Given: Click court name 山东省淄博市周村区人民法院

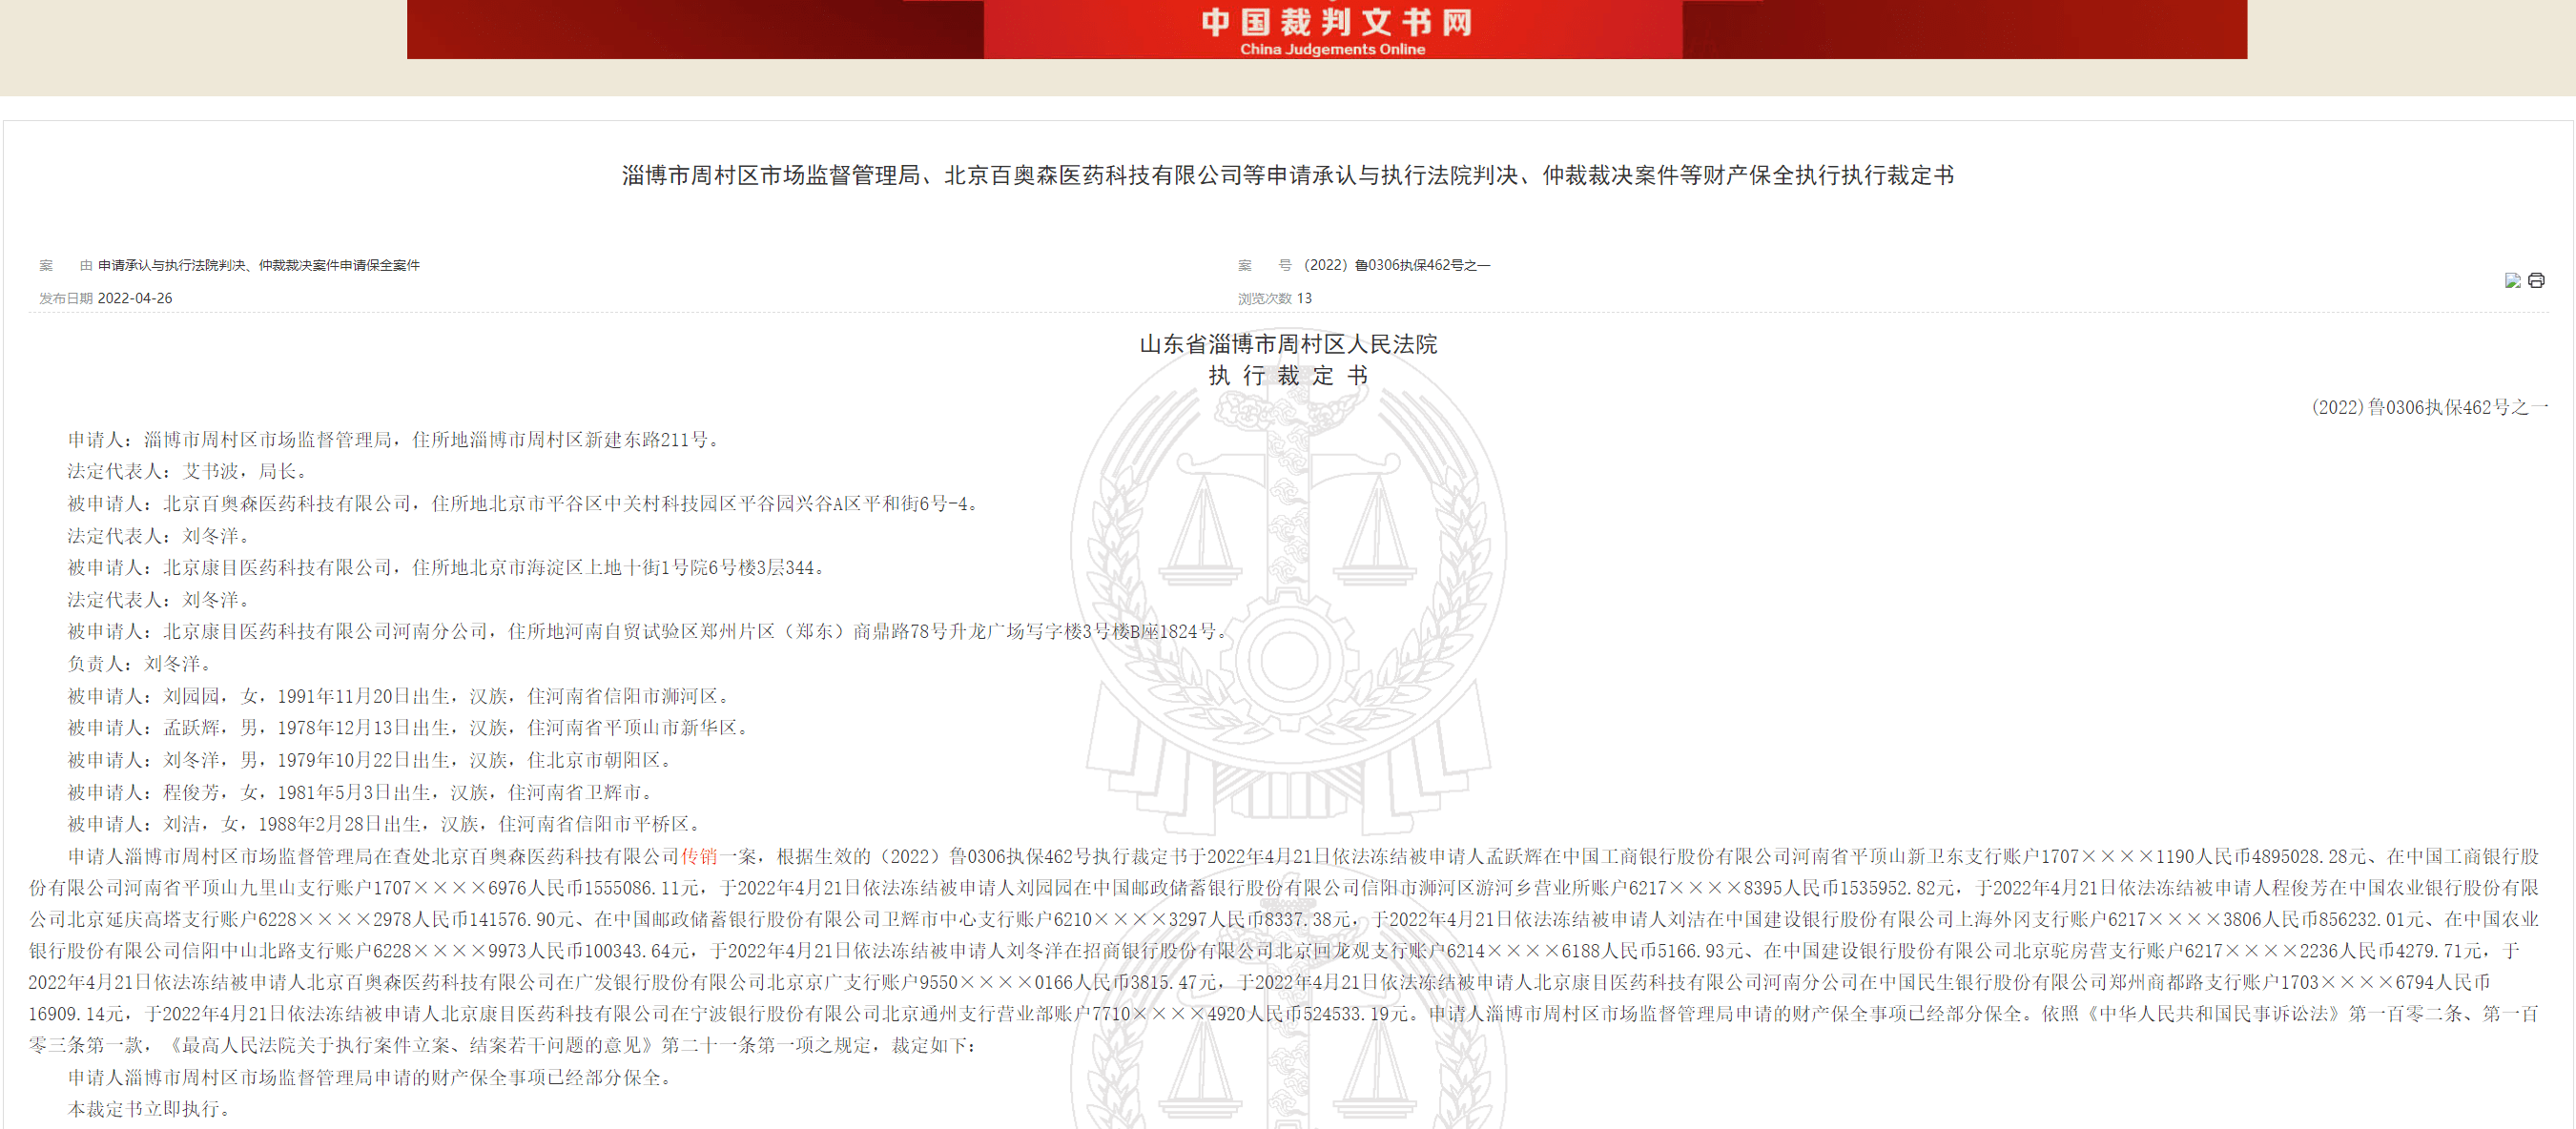Looking at the screenshot, I should pos(1288,344).
